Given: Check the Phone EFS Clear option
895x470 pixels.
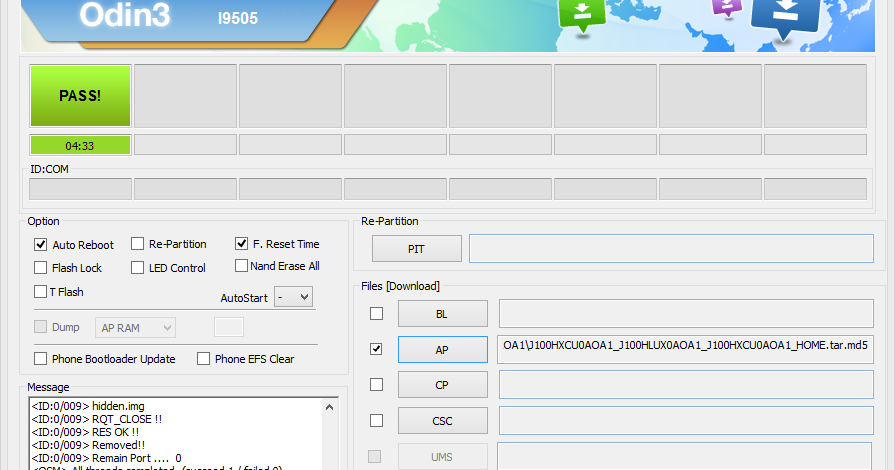Looking at the screenshot, I should click(203, 359).
